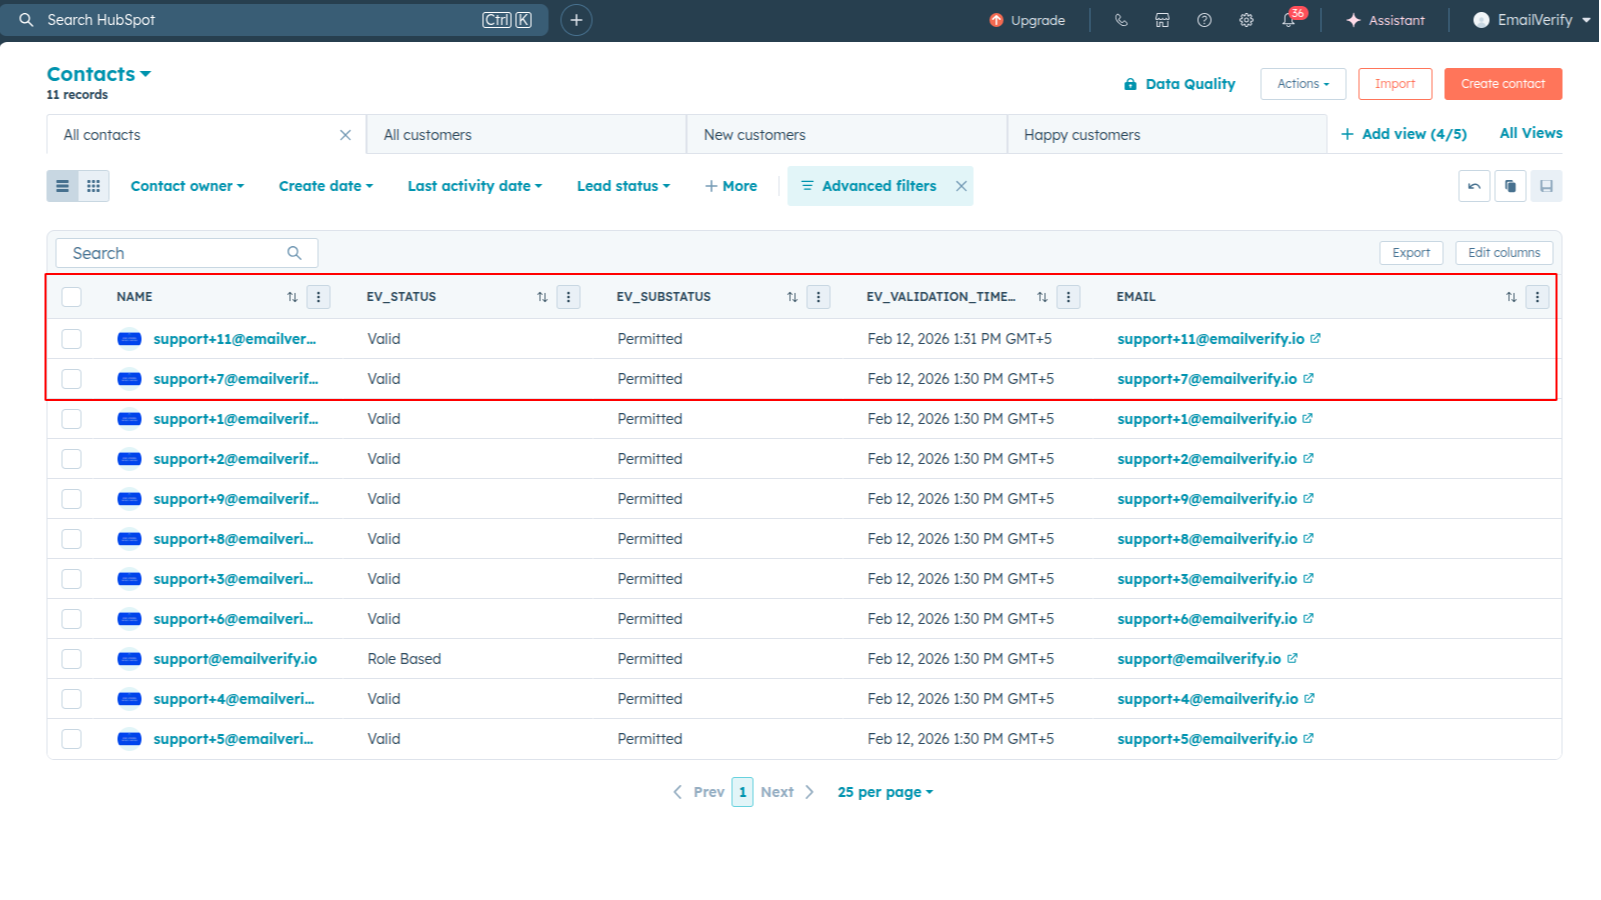Open the 25 per page dropdown

883,791
